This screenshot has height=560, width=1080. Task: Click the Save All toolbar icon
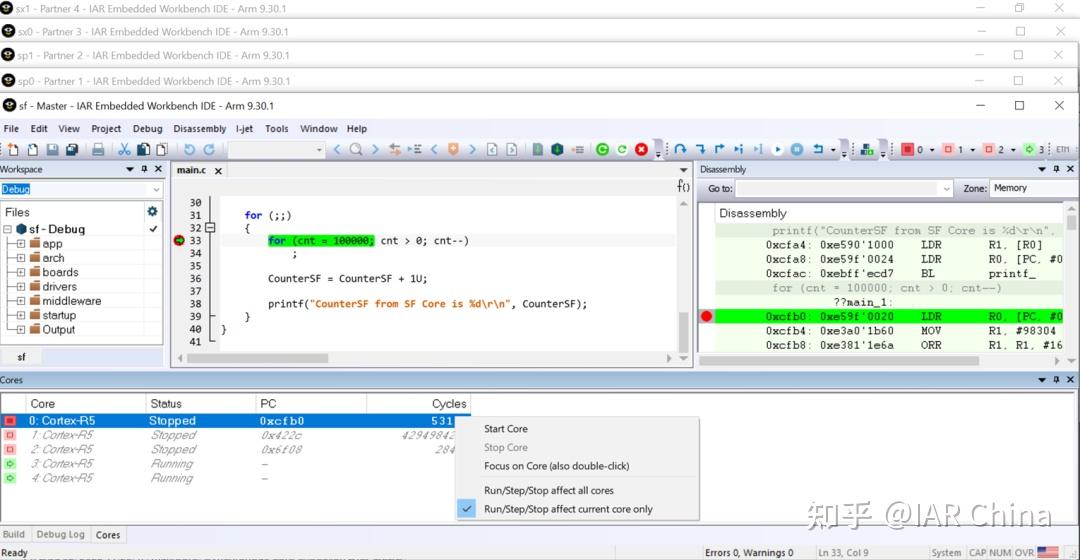pyautogui.click(x=72, y=149)
